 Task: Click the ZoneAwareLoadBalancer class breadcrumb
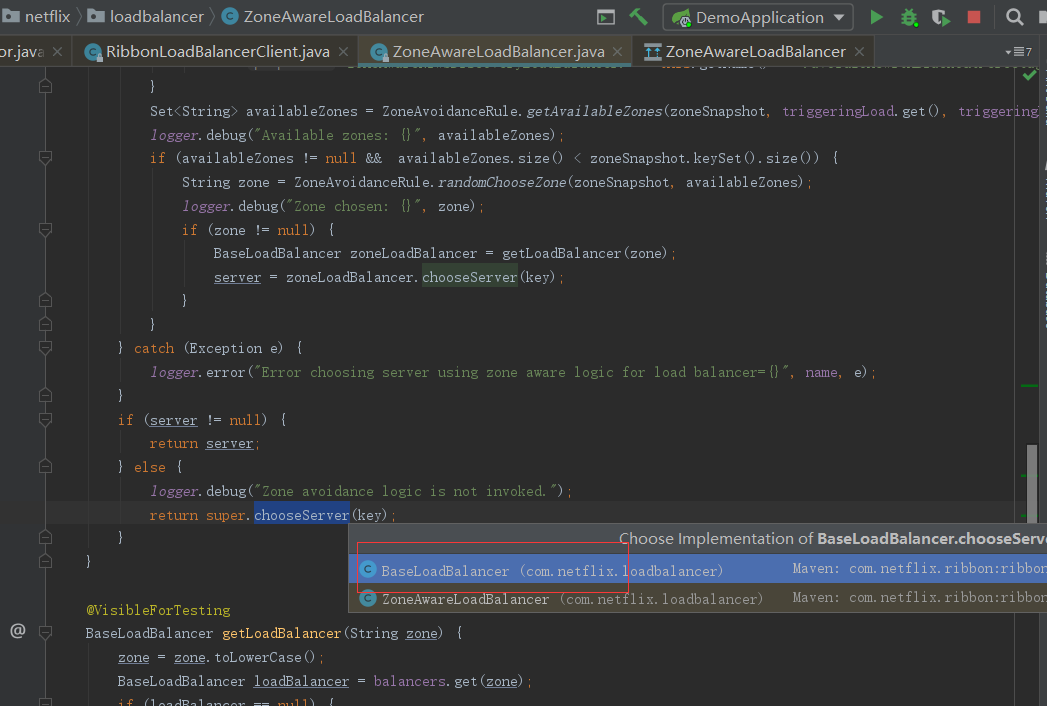tap(323, 17)
